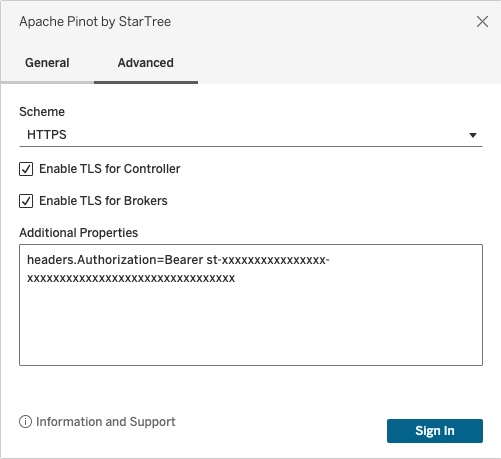Image resolution: width=501 pixels, height=459 pixels.
Task: Click the Scheme dropdown arrow
Action: coord(473,135)
